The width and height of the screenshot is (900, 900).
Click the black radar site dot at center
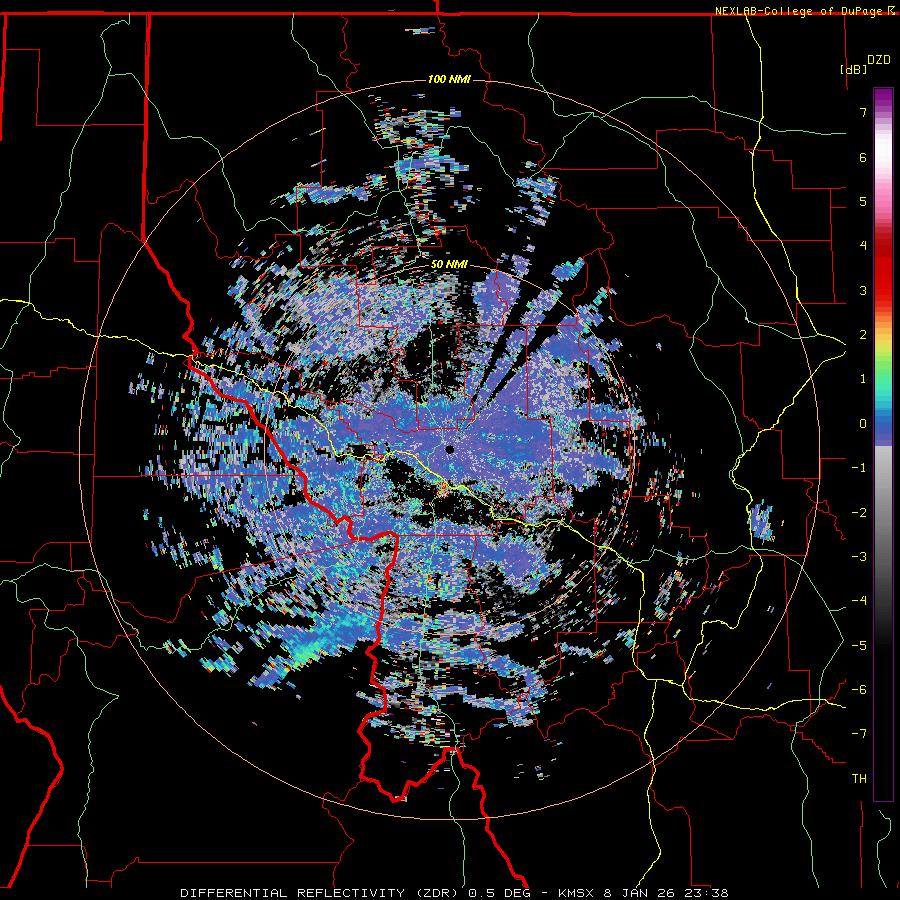click(x=449, y=449)
